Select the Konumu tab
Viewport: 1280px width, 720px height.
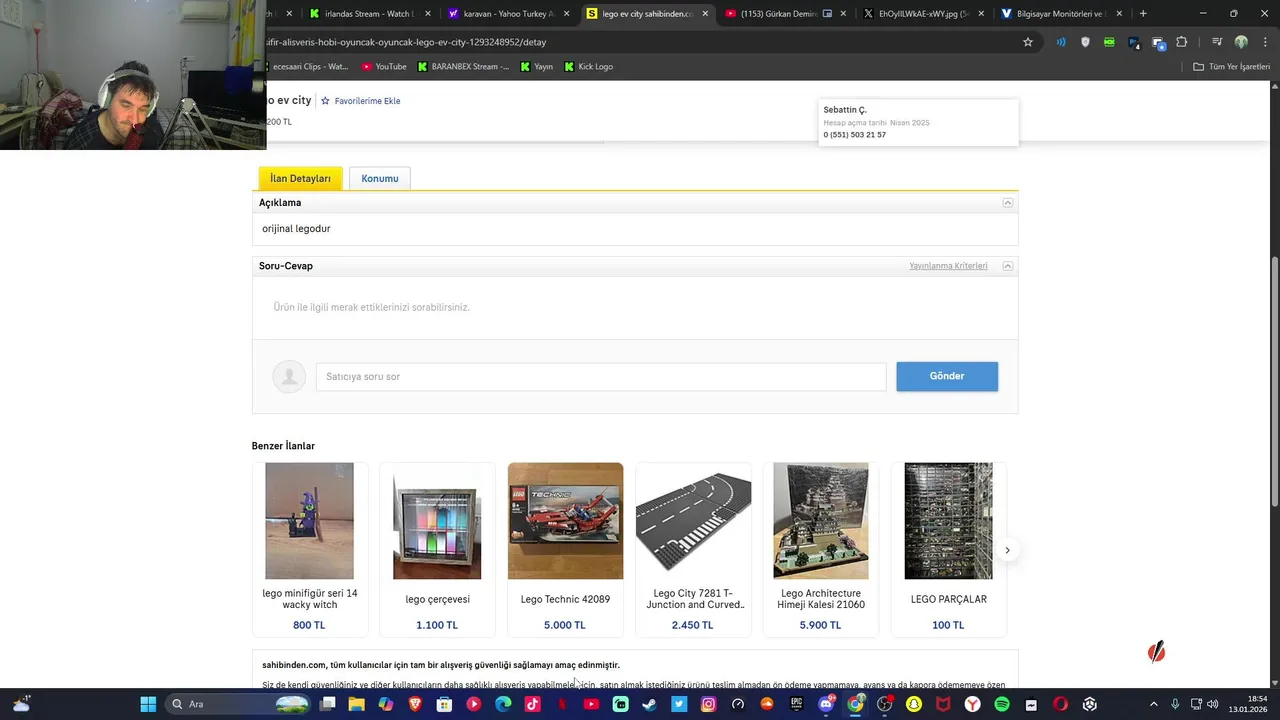[380, 178]
